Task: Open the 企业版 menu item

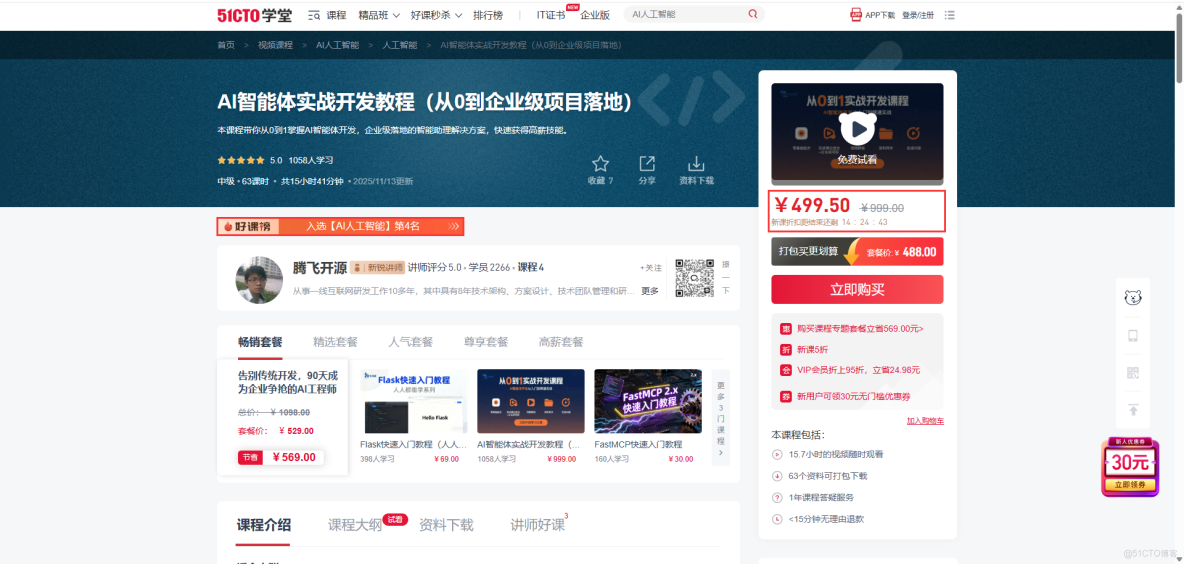Action: (x=595, y=15)
